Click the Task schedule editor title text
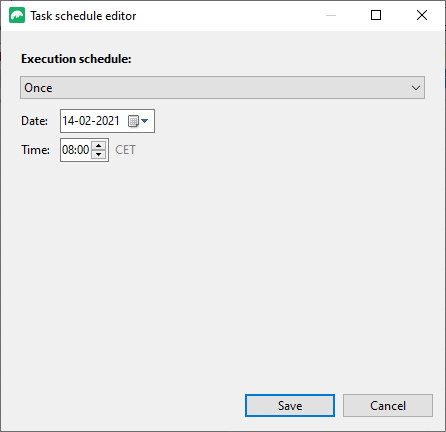Viewport: 446px width, 432px height. (x=83, y=16)
